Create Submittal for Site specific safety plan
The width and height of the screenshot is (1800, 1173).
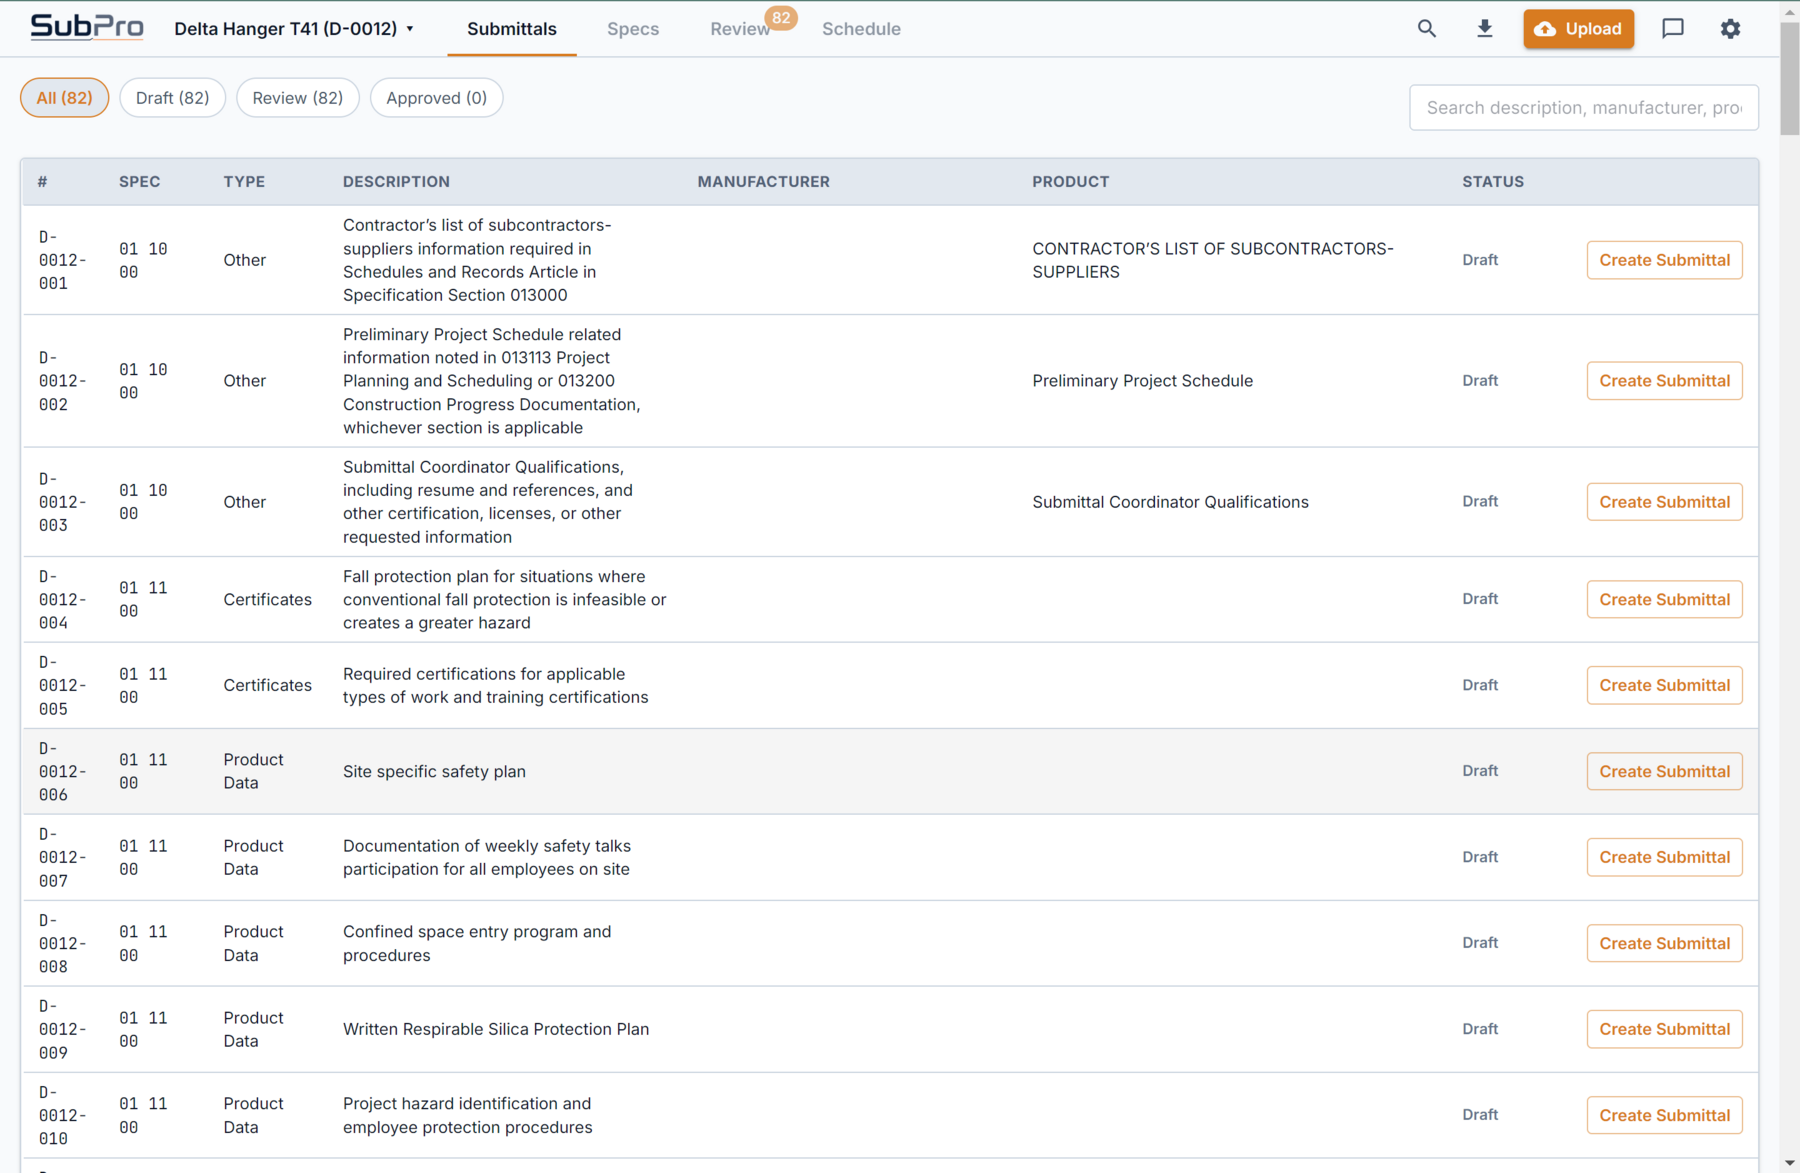tap(1664, 771)
